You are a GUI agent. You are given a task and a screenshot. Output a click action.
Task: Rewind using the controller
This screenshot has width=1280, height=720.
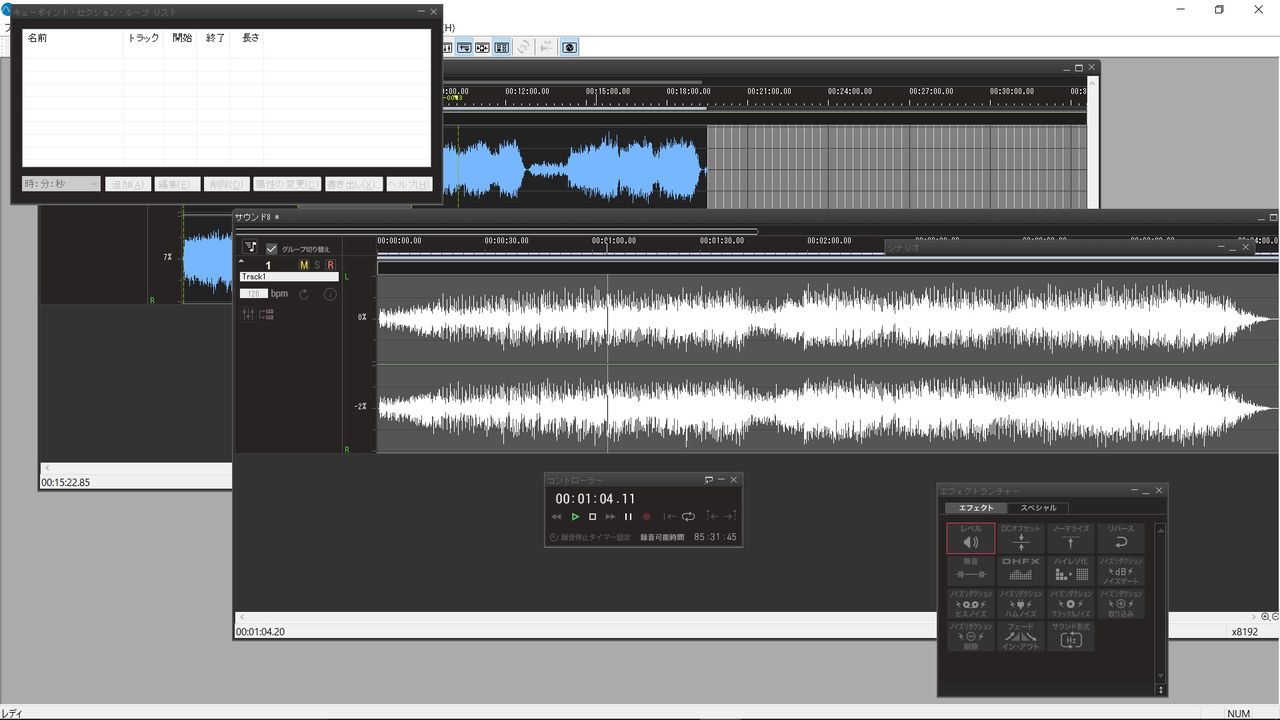tap(556, 517)
